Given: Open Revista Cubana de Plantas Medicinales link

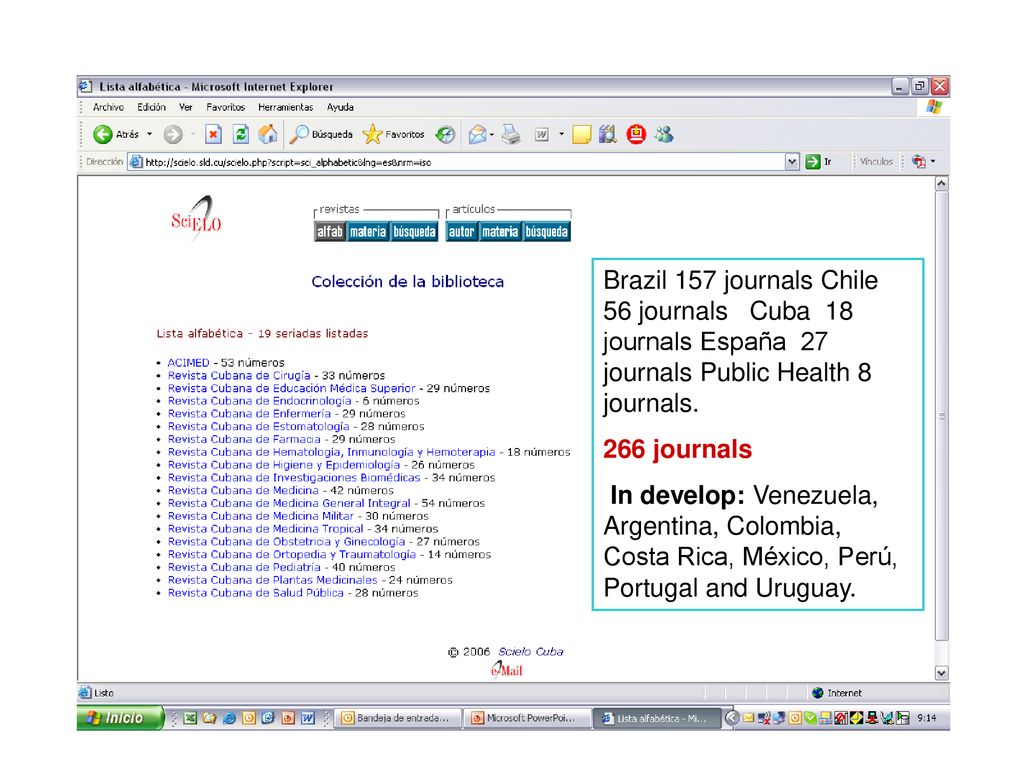Looking at the screenshot, I should click(x=272, y=580).
